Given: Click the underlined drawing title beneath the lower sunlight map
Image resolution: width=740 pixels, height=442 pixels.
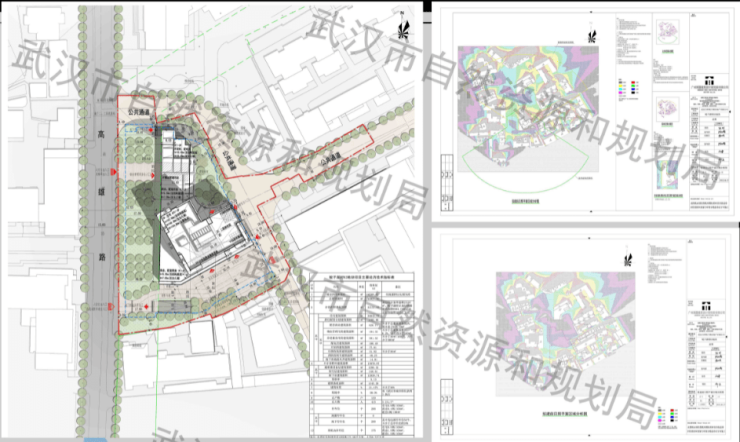Looking at the screenshot, I should click(564, 414).
